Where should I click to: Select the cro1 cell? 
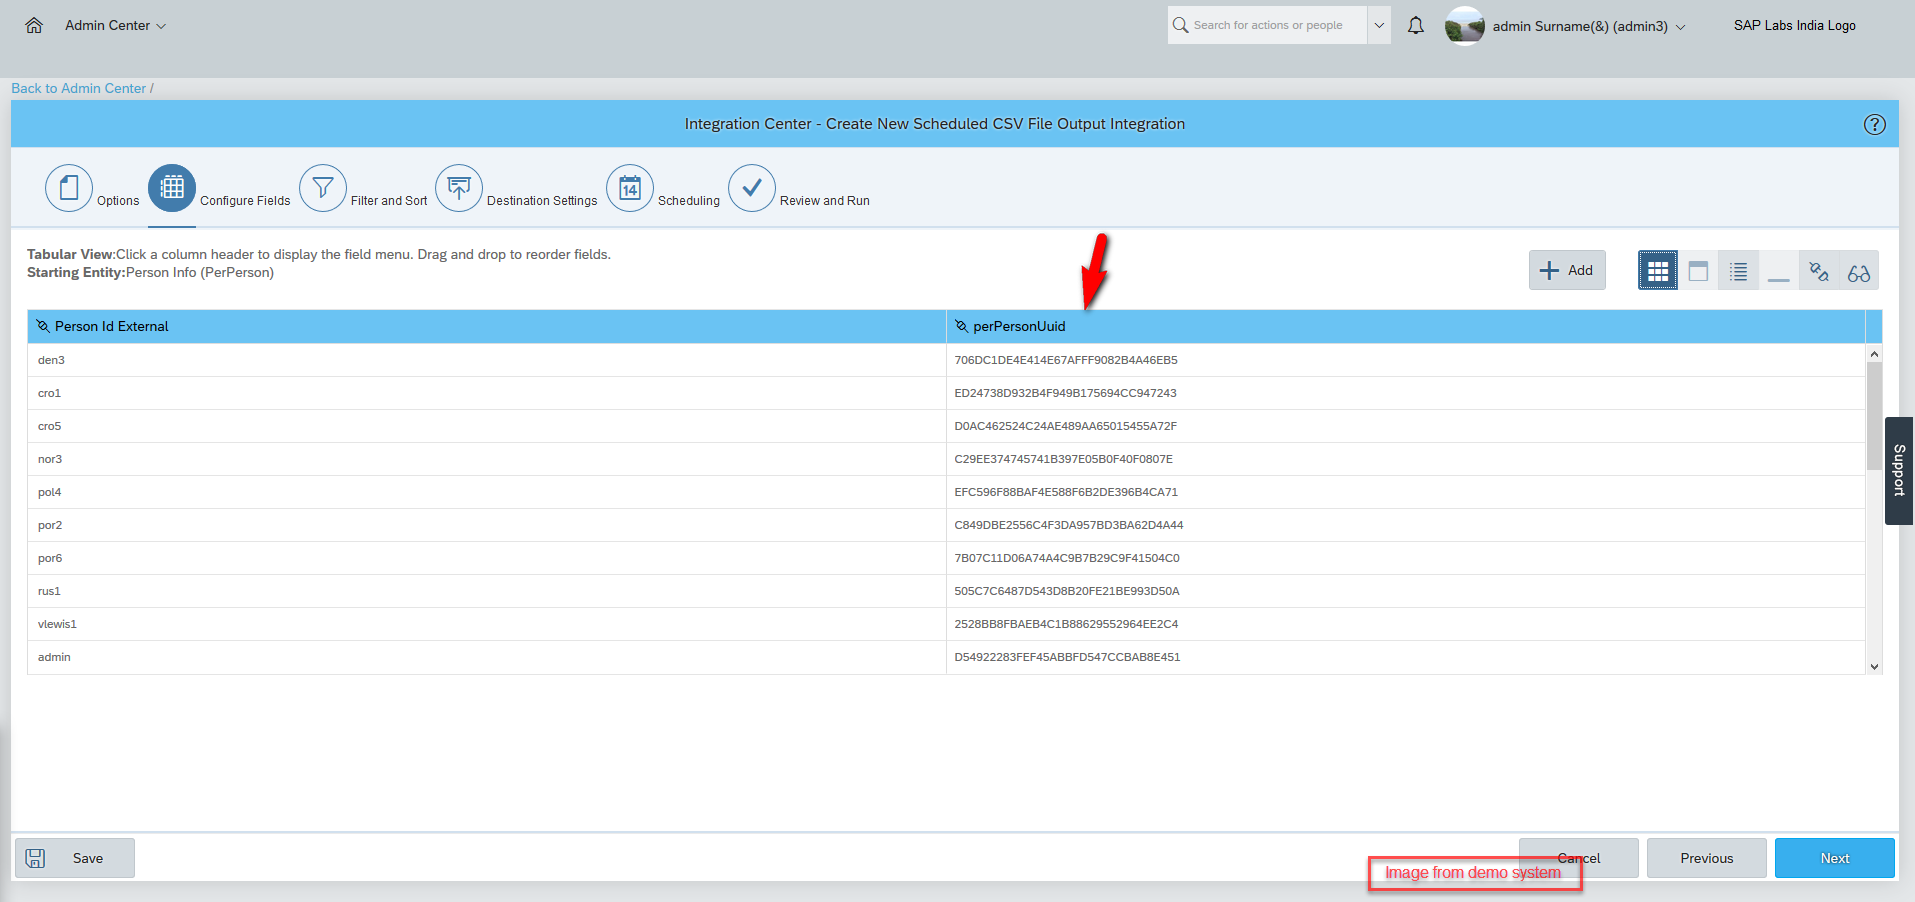click(487, 393)
